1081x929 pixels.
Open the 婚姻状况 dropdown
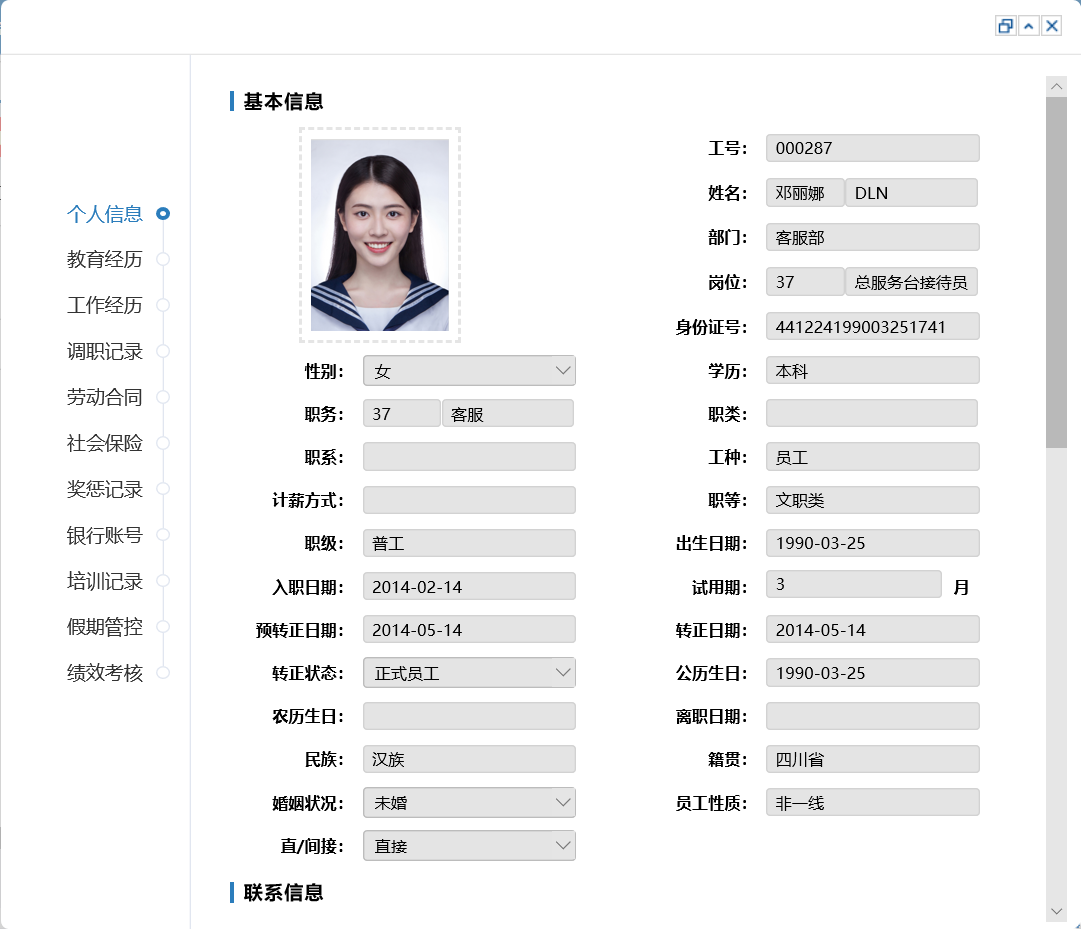pos(469,803)
